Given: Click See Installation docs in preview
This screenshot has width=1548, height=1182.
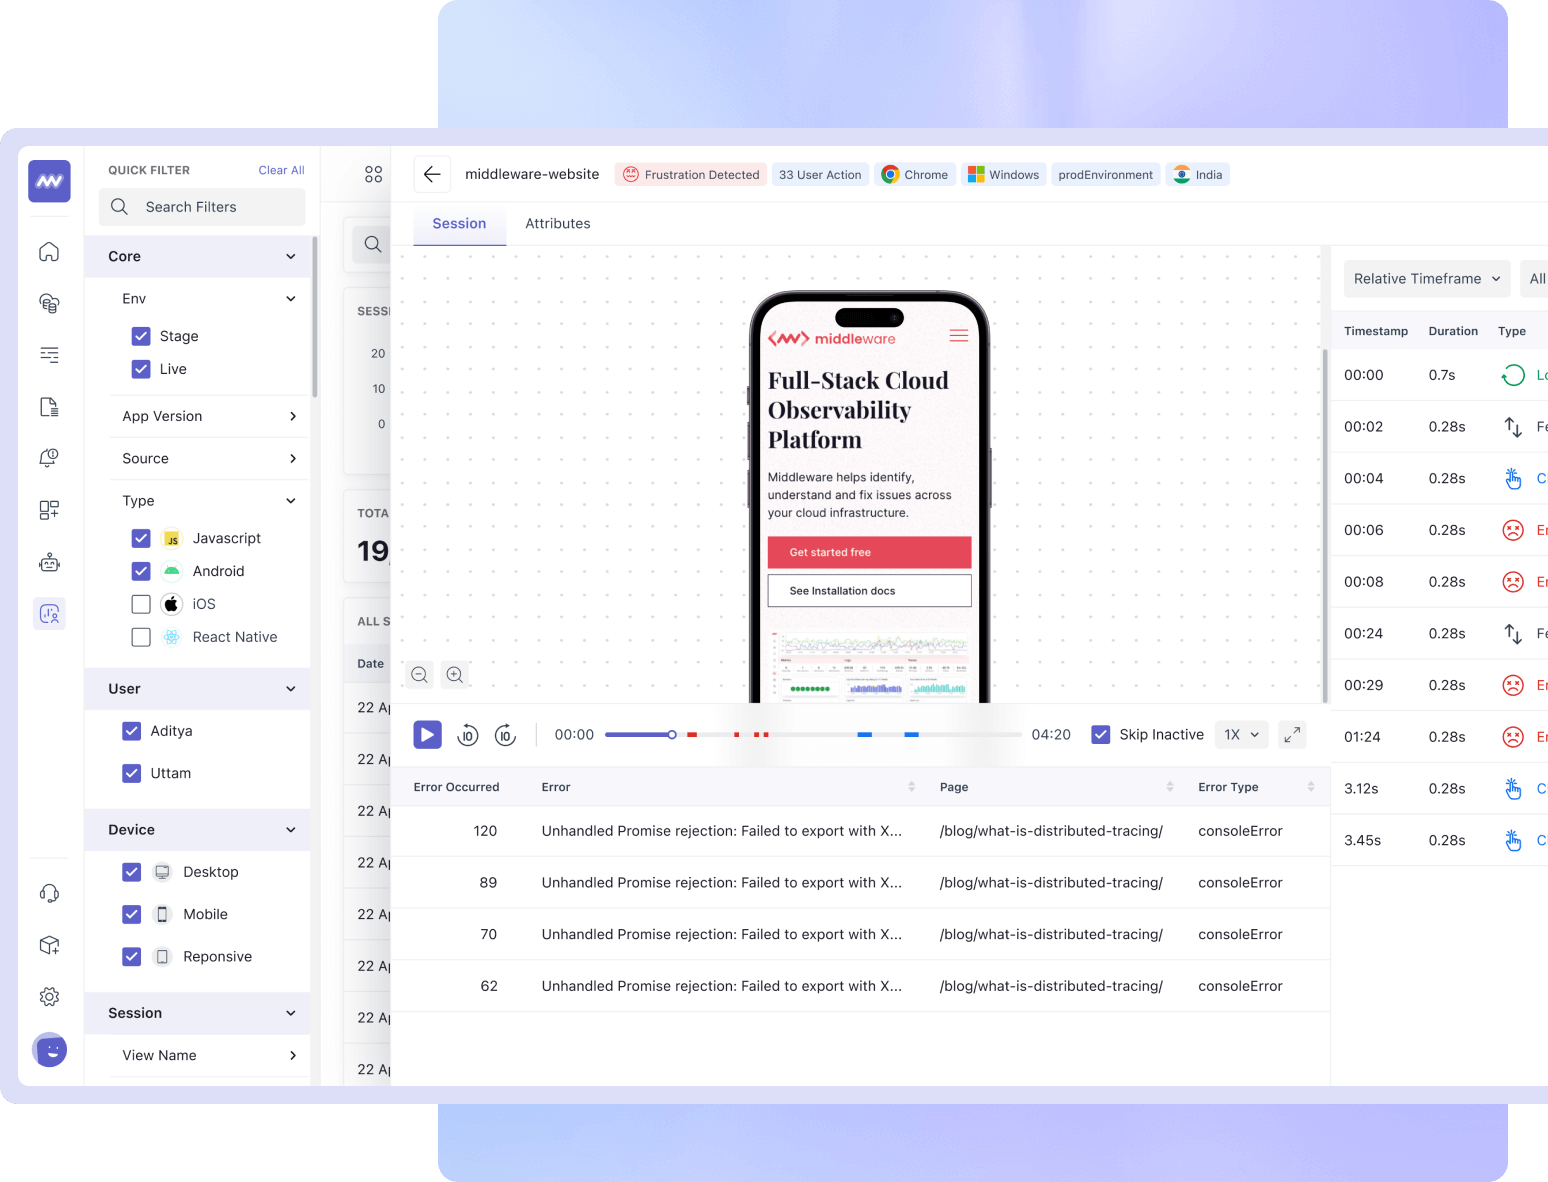Looking at the screenshot, I should (x=869, y=591).
